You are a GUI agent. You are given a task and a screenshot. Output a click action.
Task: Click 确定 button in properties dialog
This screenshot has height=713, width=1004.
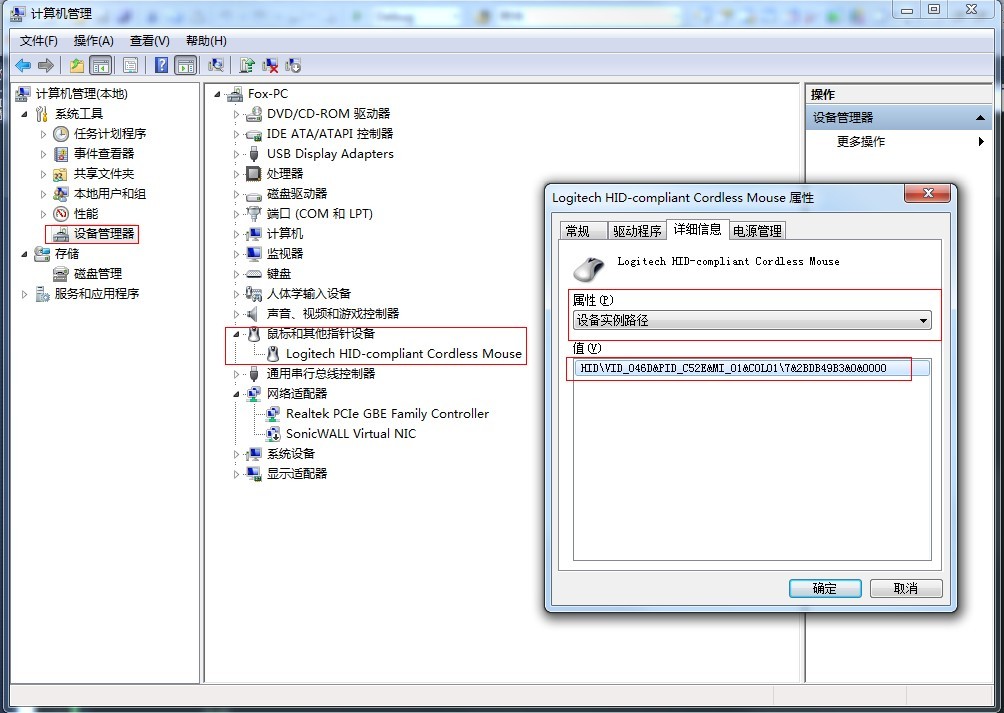(x=825, y=589)
